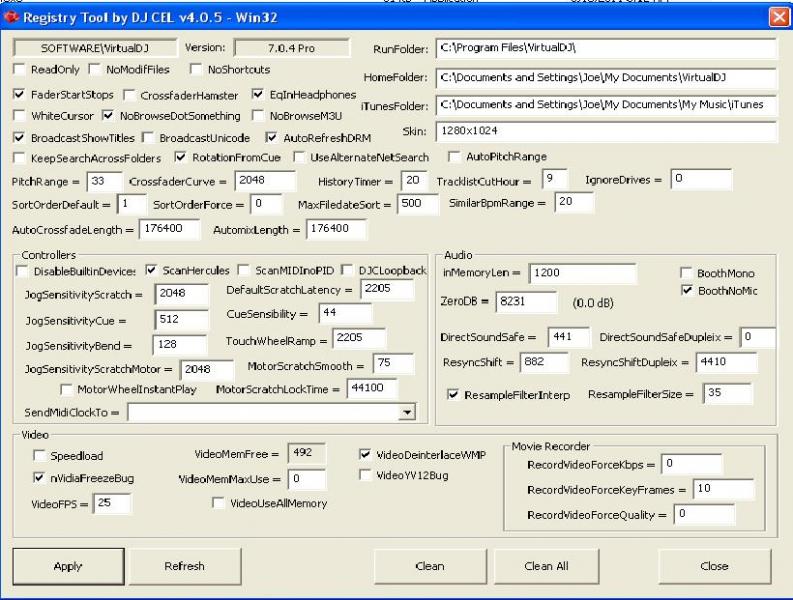Click the MaxFiledateSort field
This screenshot has width=793, height=600.
click(418, 204)
